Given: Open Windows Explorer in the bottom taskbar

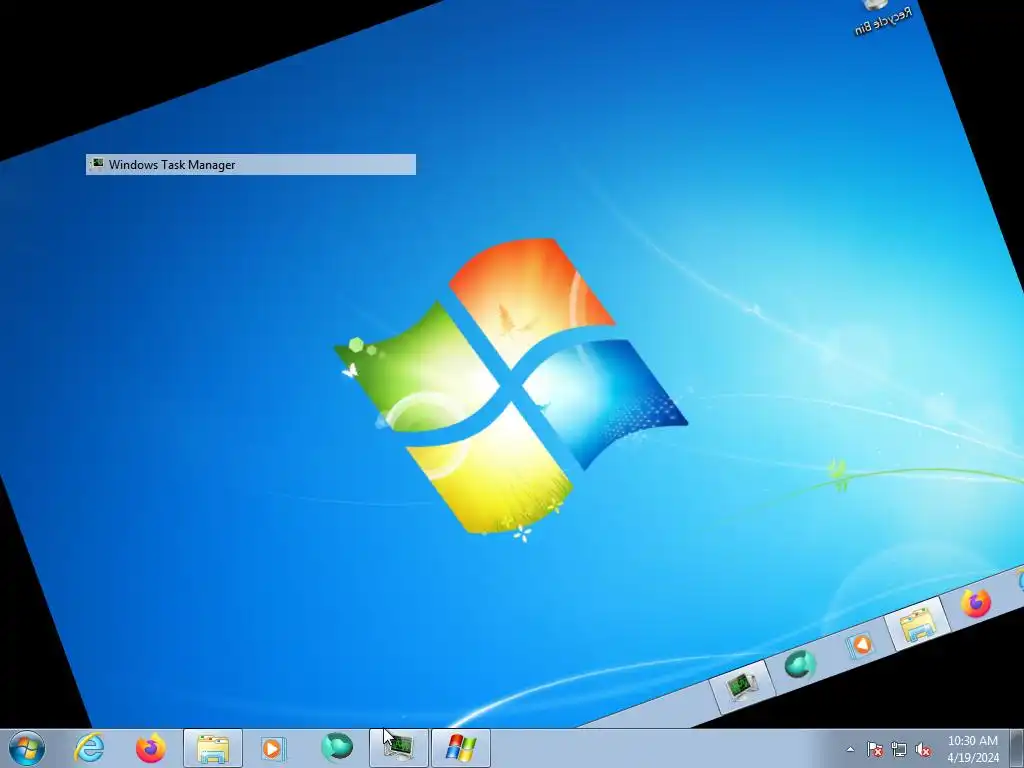Looking at the screenshot, I should point(213,748).
